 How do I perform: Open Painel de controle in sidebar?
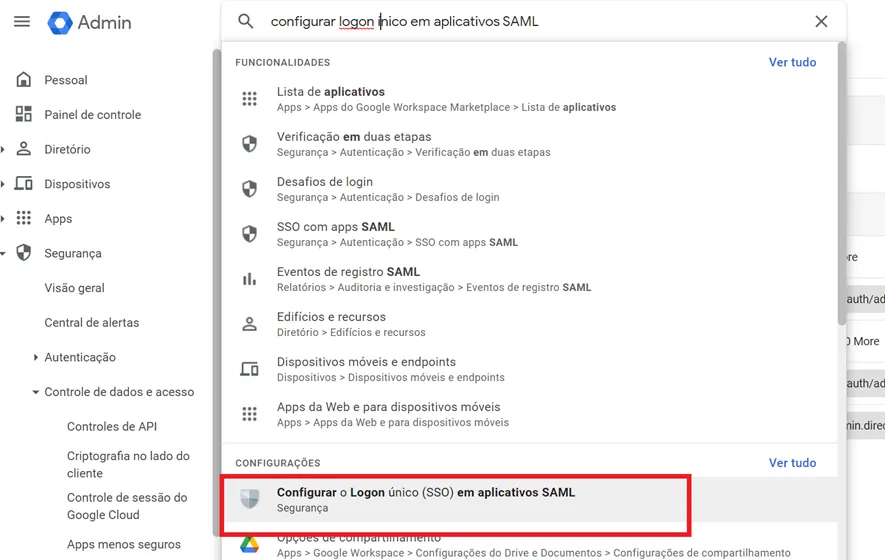coord(93,115)
